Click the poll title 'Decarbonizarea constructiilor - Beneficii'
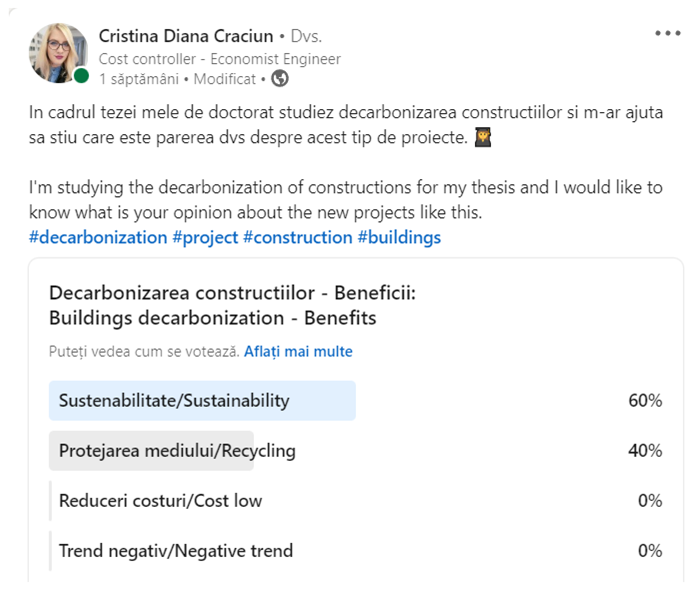This screenshot has width=691, height=589. [x=231, y=294]
